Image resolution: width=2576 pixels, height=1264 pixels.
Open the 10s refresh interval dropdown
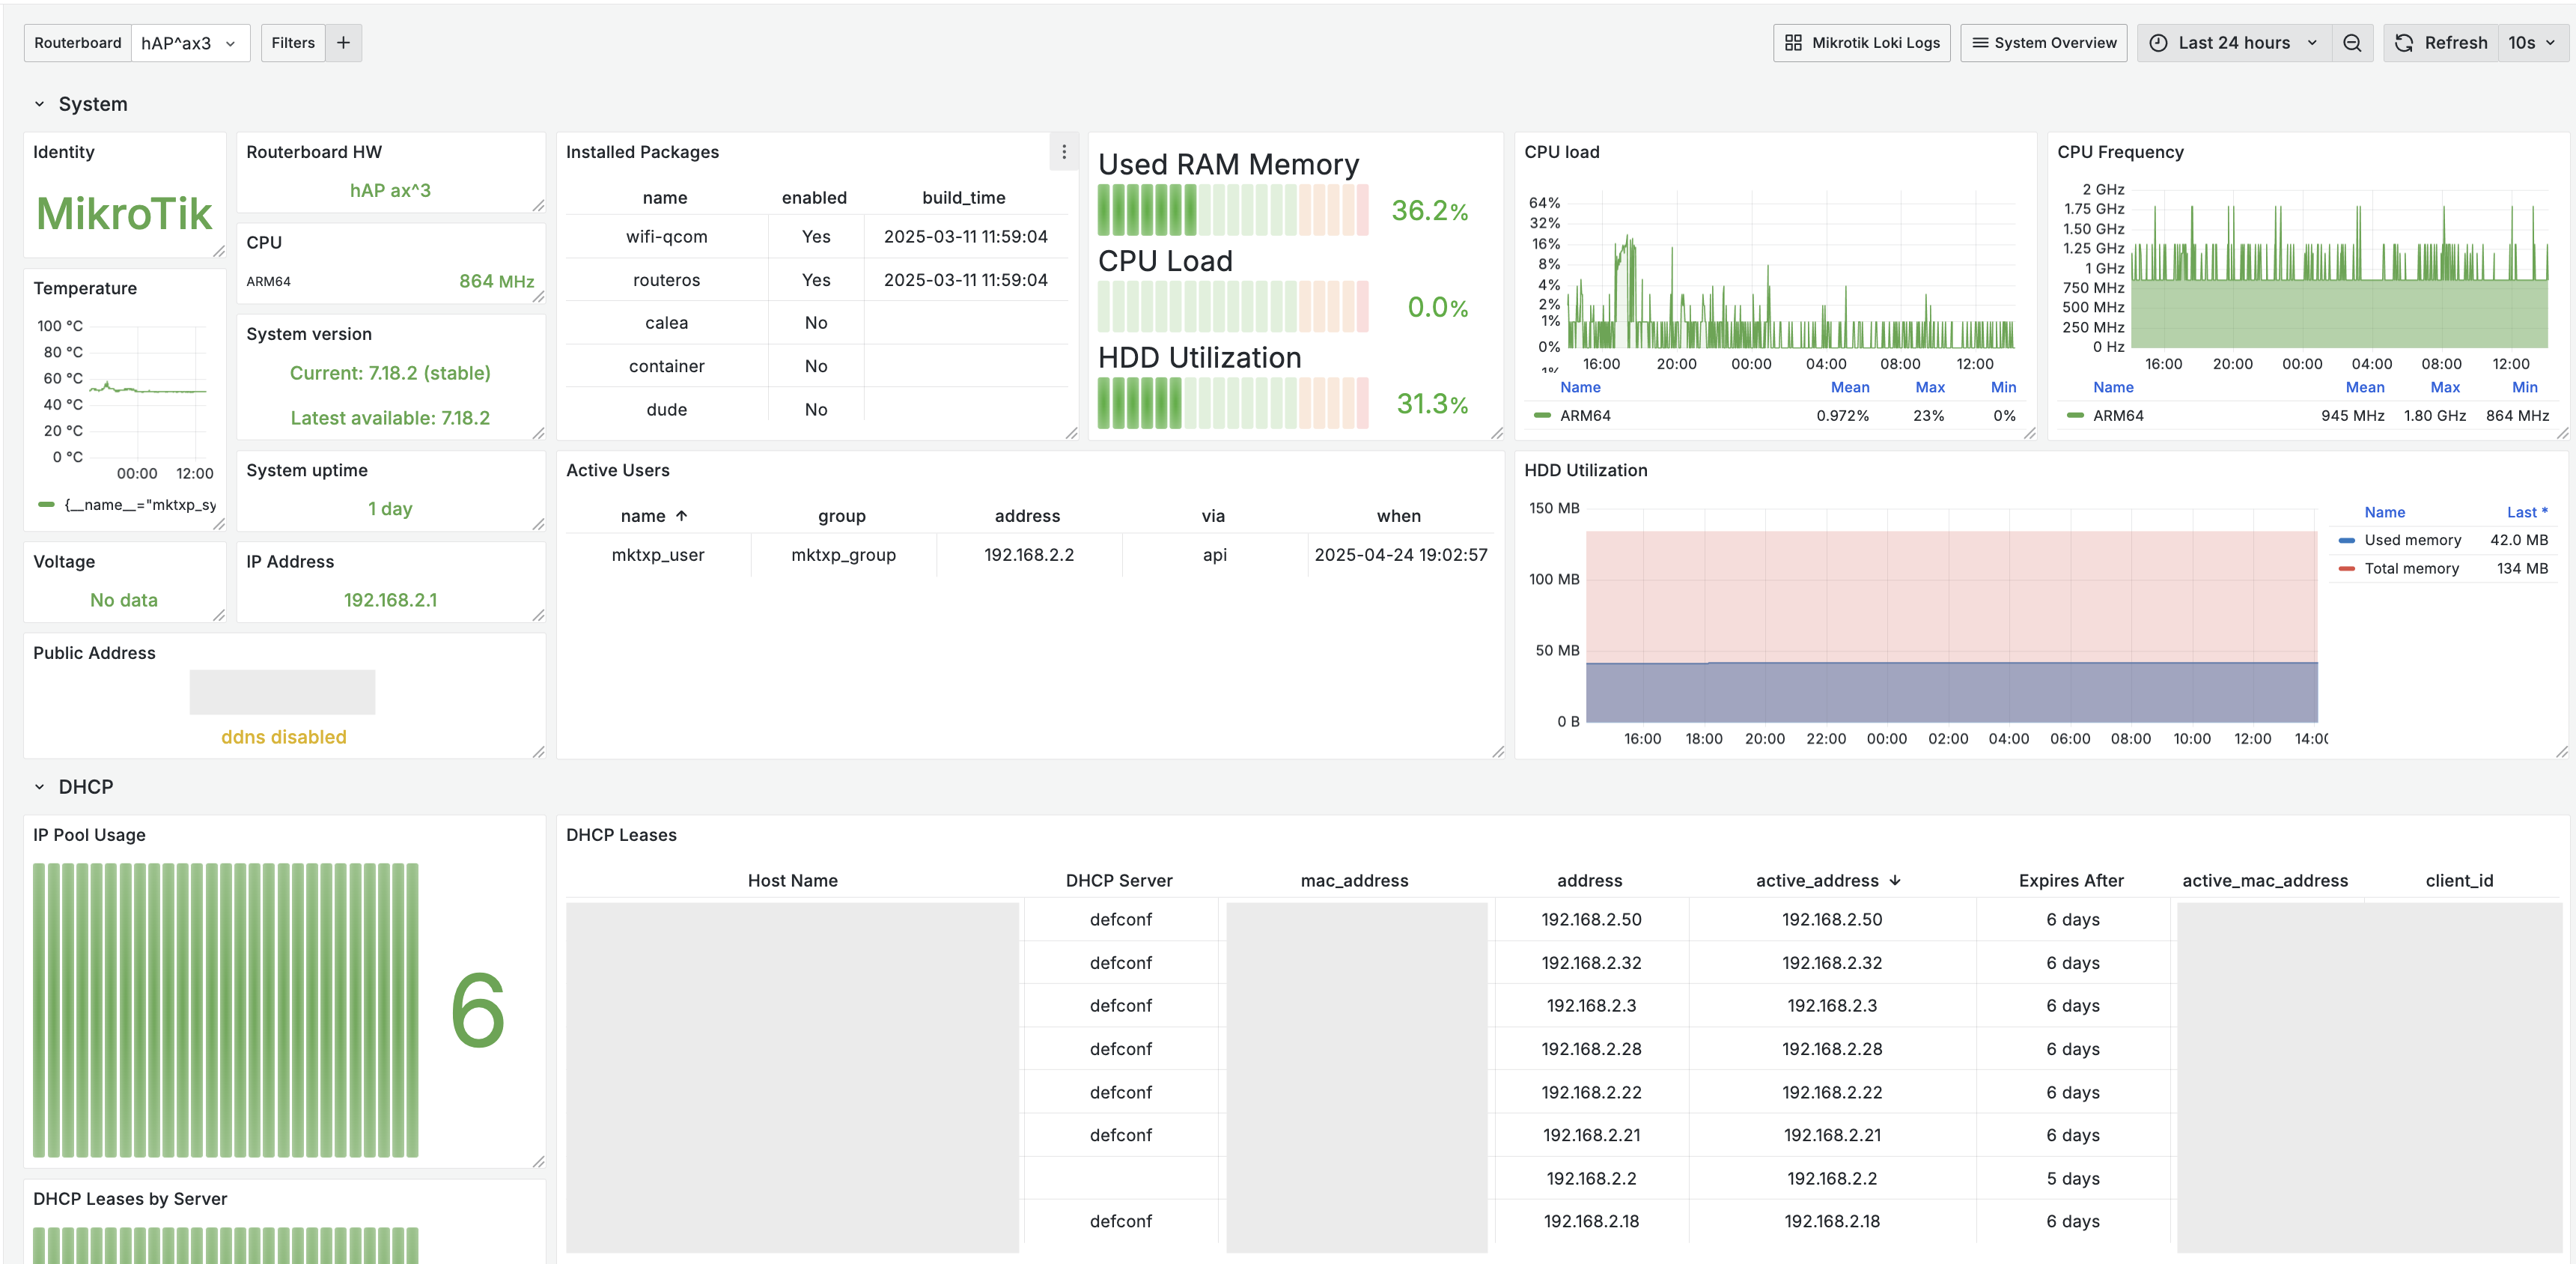point(2531,43)
